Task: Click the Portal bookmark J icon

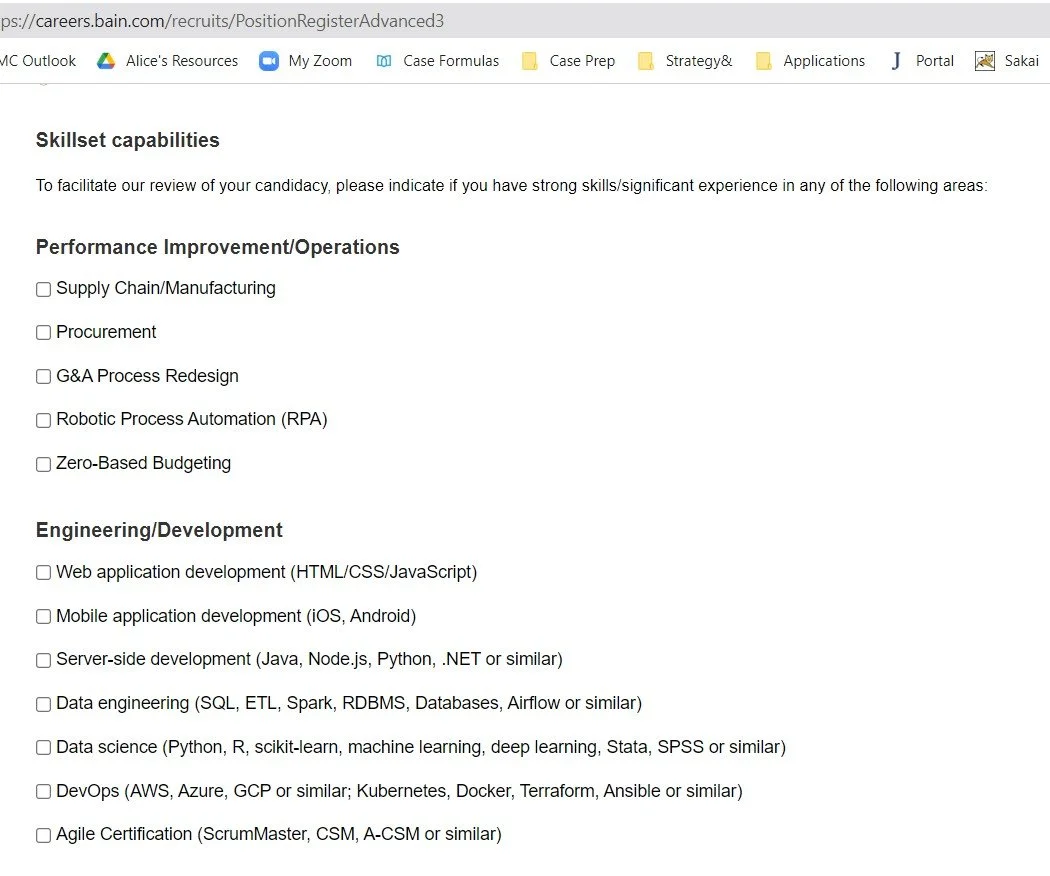Action: (x=896, y=61)
